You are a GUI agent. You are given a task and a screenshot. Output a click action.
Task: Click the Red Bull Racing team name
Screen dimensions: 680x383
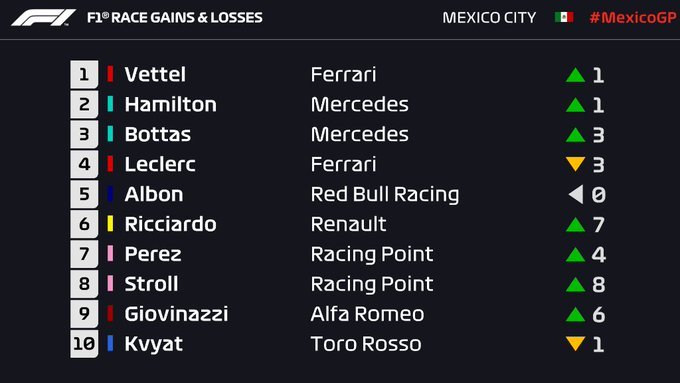[x=385, y=195]
